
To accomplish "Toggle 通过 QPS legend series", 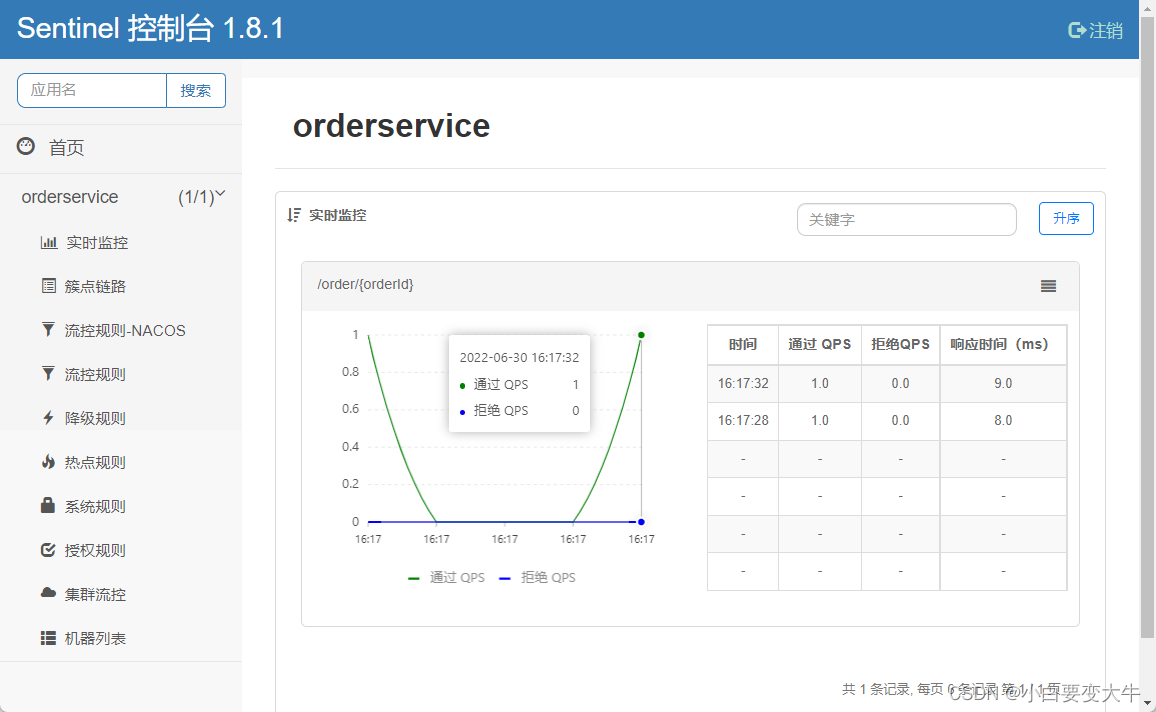I will click(447, 577).
